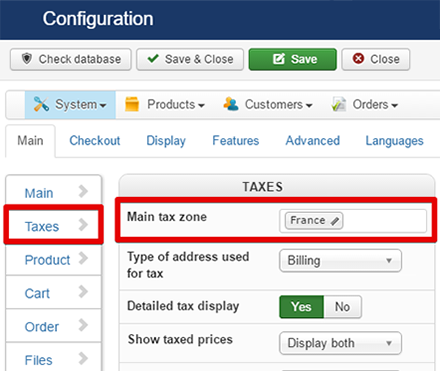Expand the Customers menu
Image resolution: width=440 pixels, height=371 pixels.
coord(268,105)
